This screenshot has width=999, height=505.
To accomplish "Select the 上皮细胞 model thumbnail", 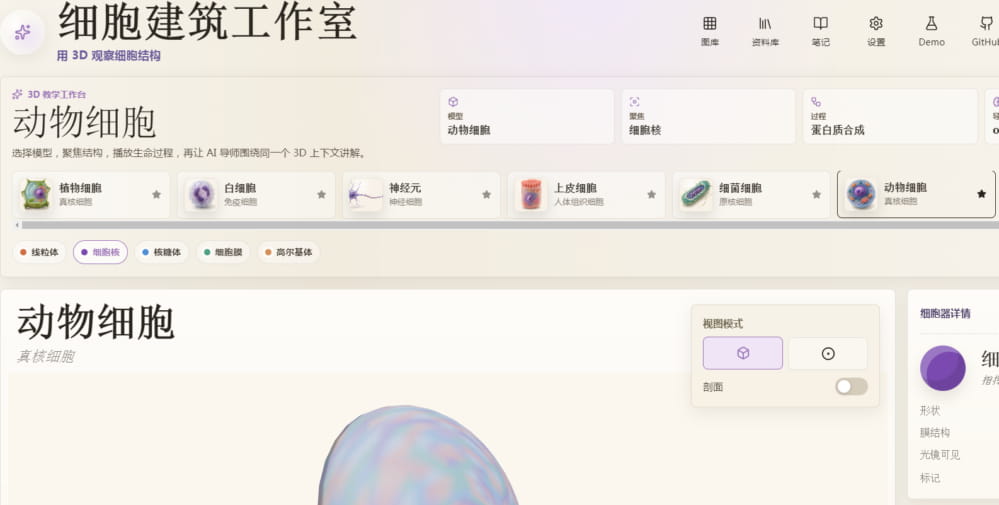I will click(x=531, y=194).
